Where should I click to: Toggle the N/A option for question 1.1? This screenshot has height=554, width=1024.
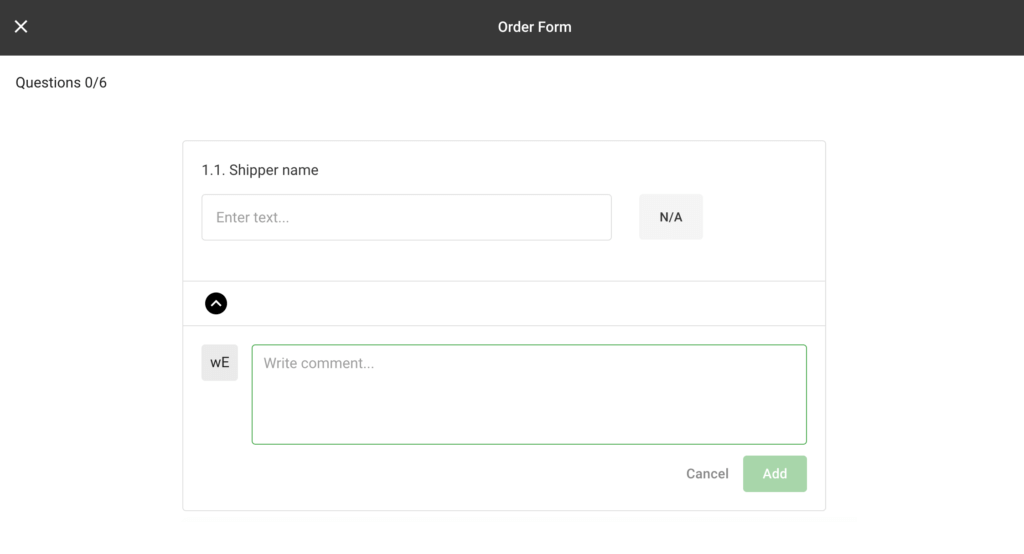click(x=670, y=217)
